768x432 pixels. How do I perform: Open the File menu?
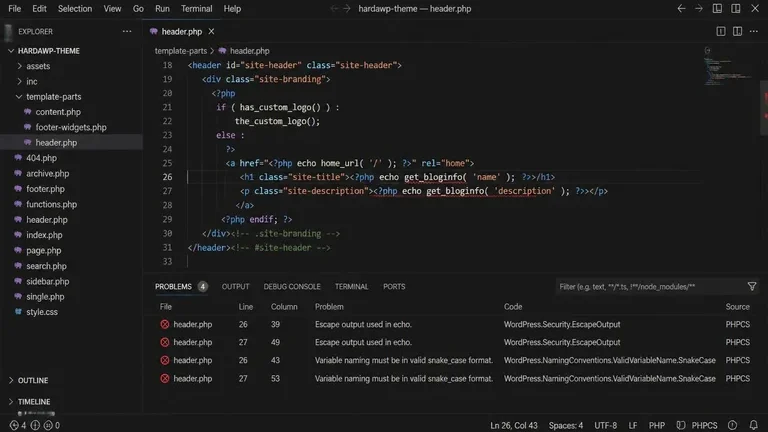(15, 9)
